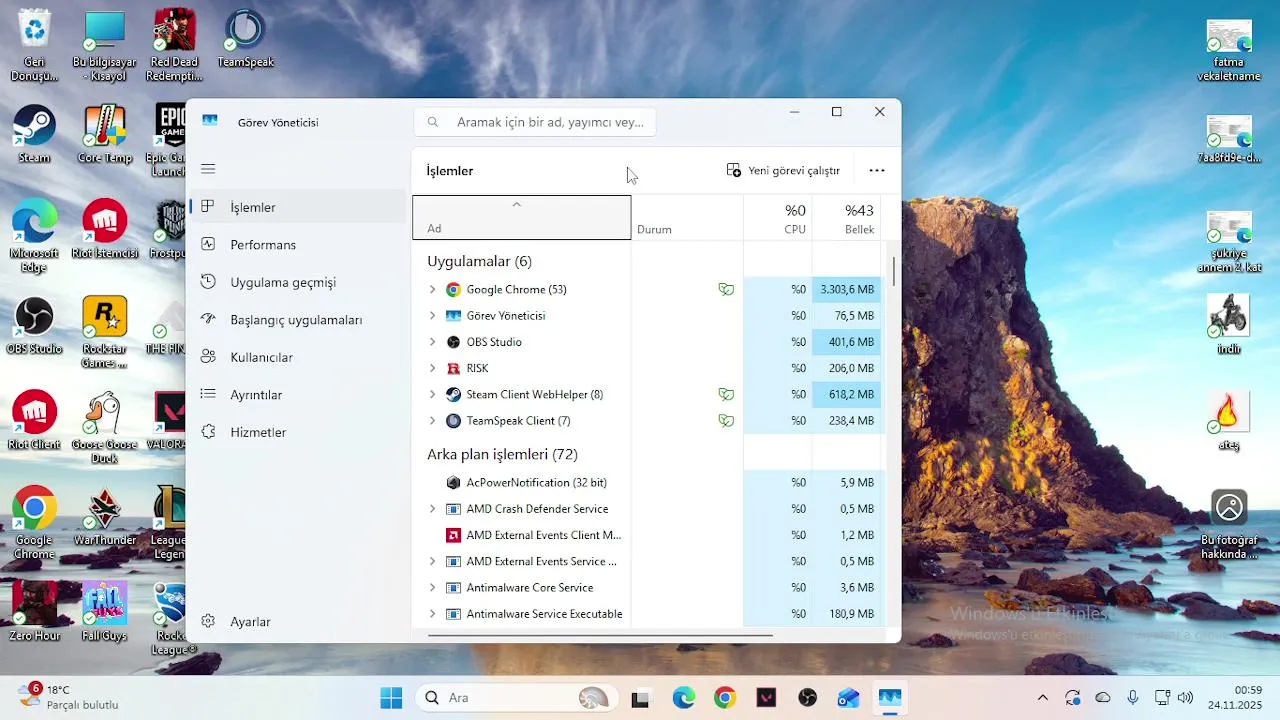Open the Task Manager hamburger navigation menu

pos(208,169)
